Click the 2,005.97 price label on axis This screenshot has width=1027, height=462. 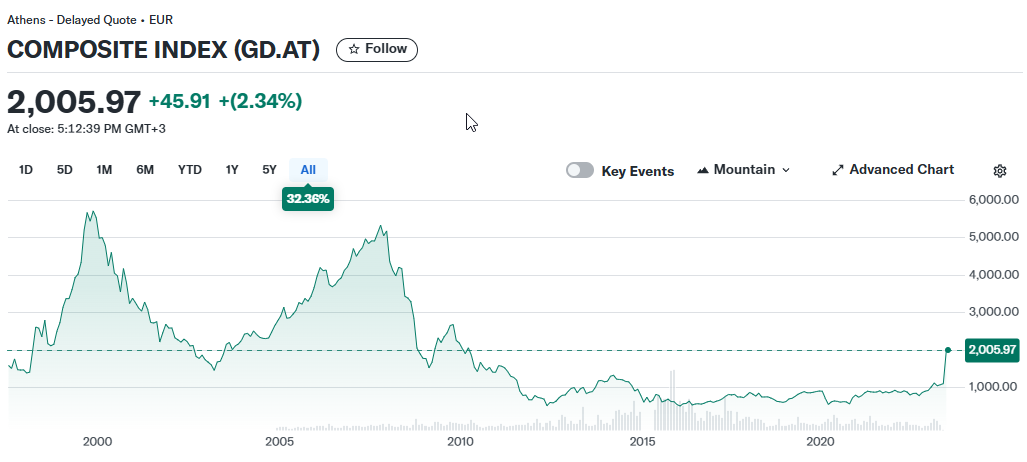[993, 350]
